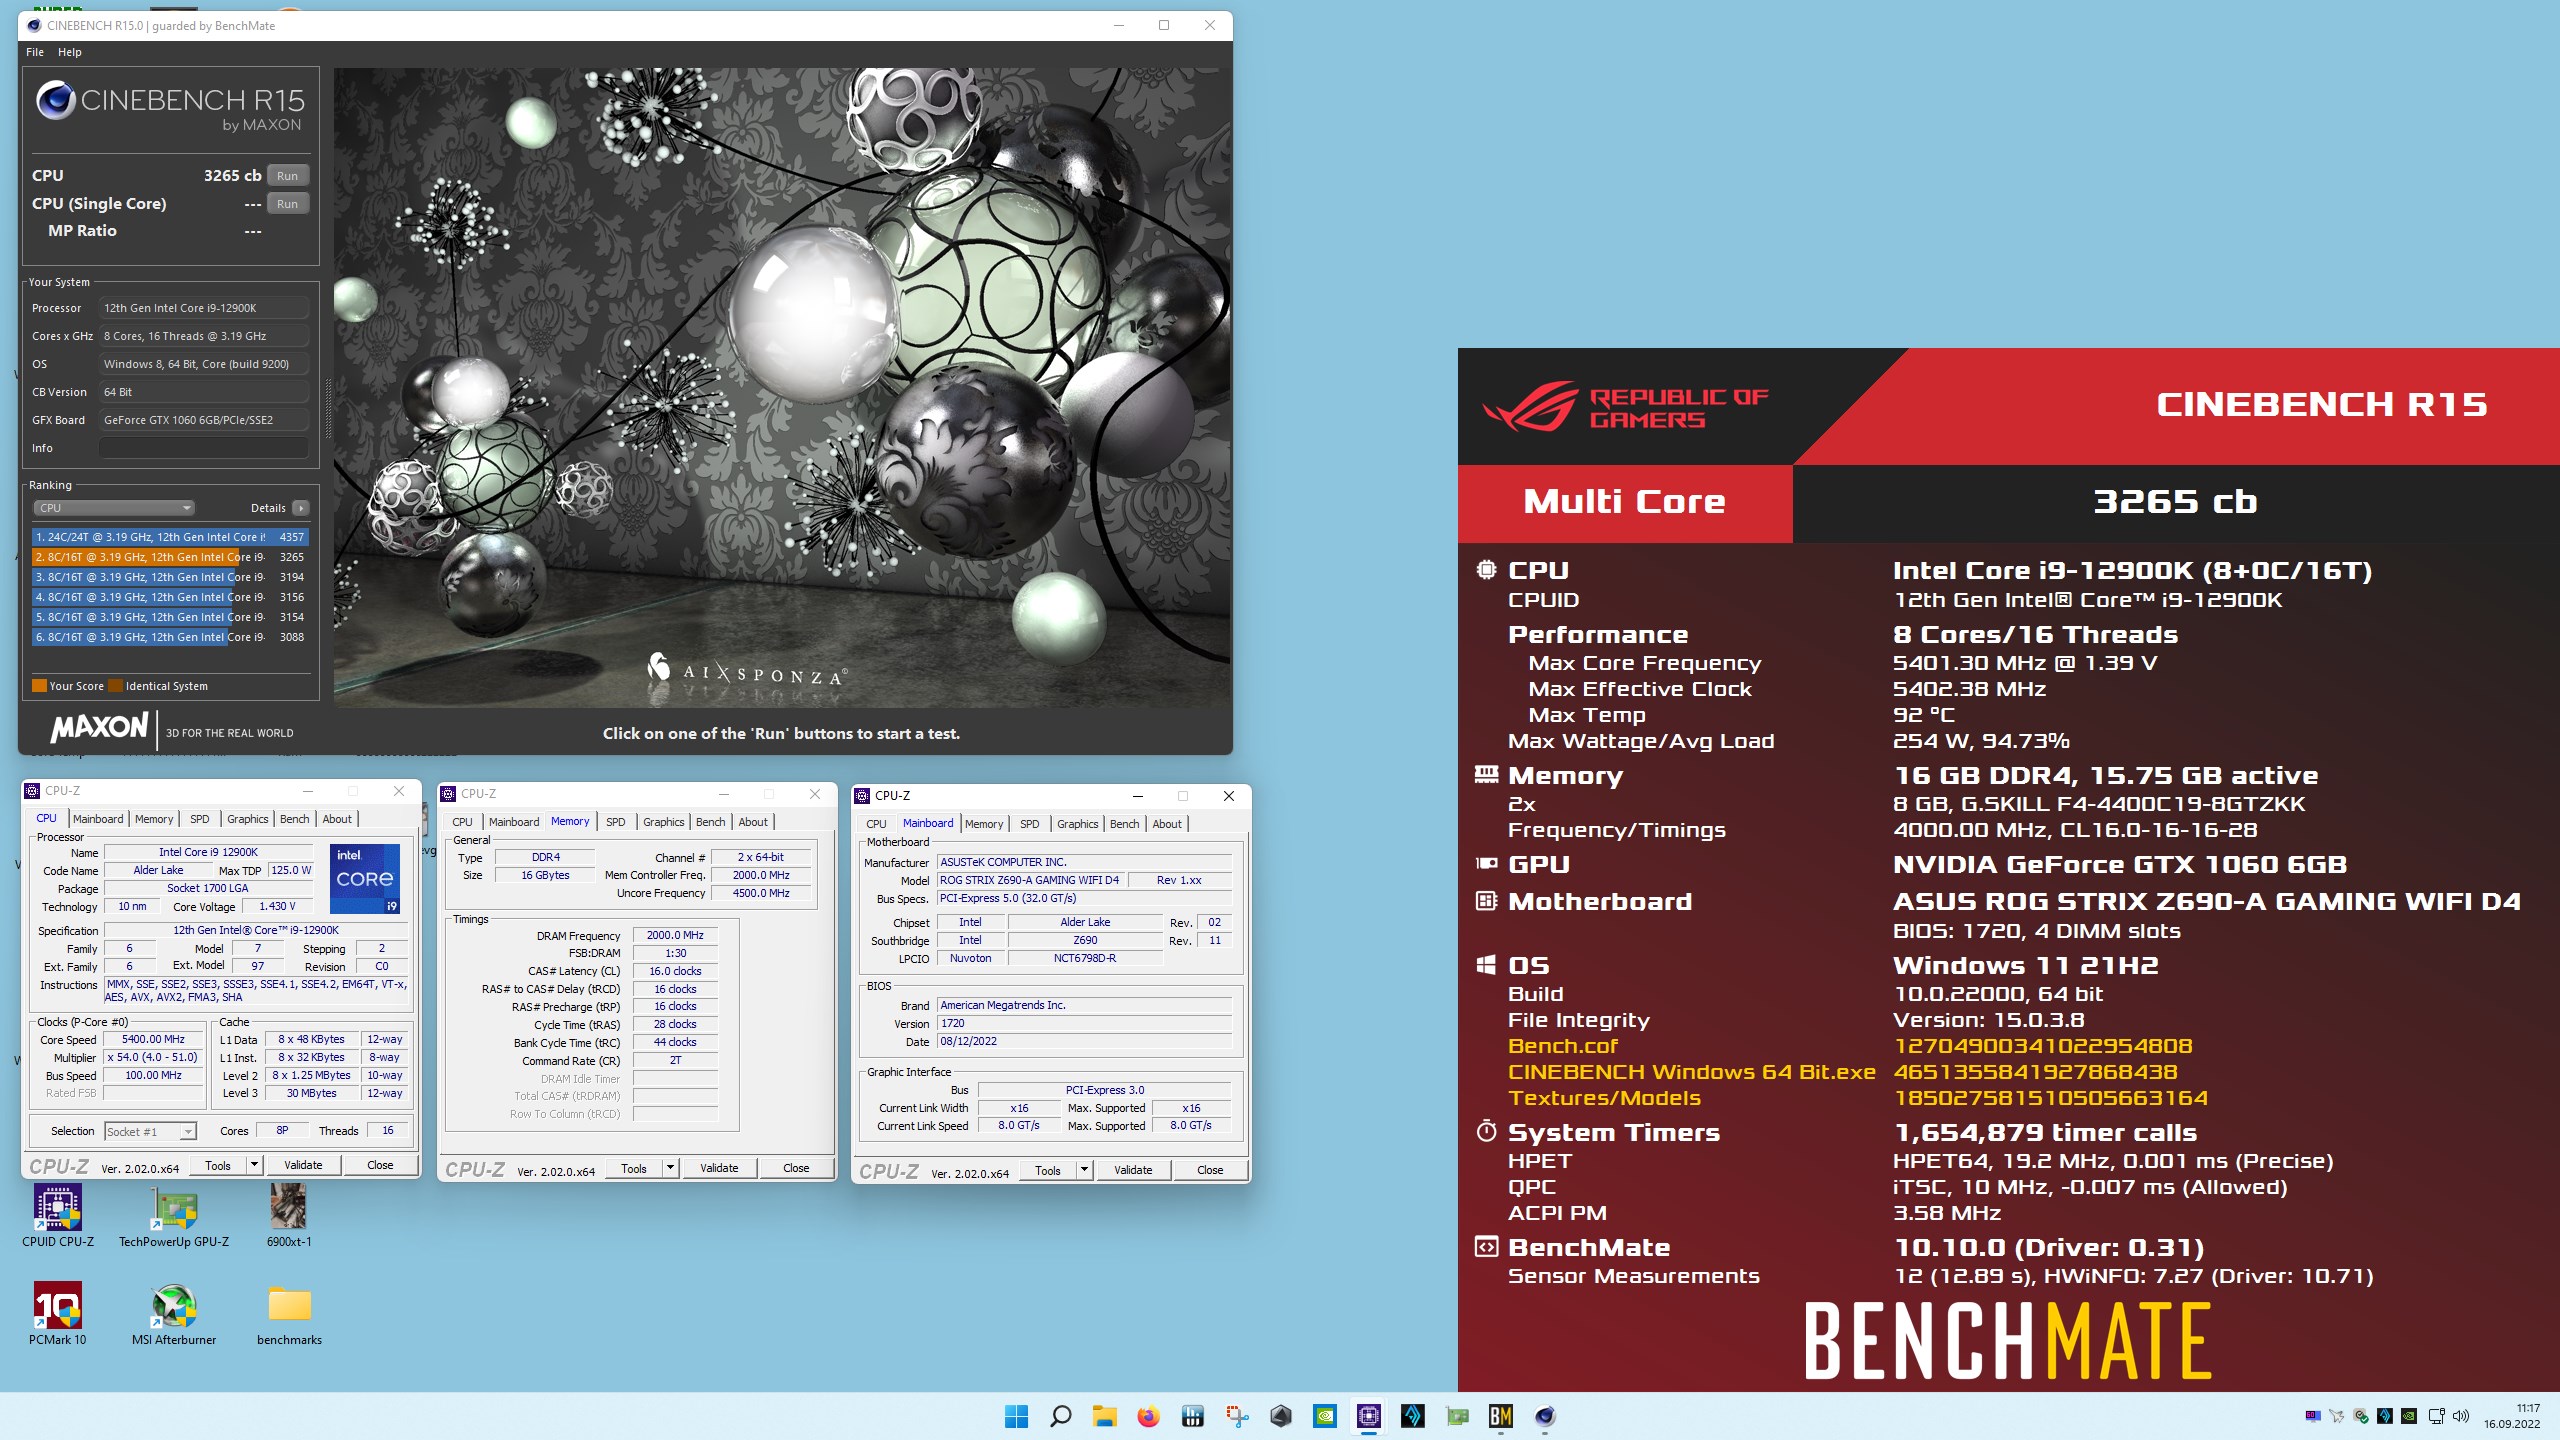Click the NVIDIA system tray icon

[x=2409, y=1416]
